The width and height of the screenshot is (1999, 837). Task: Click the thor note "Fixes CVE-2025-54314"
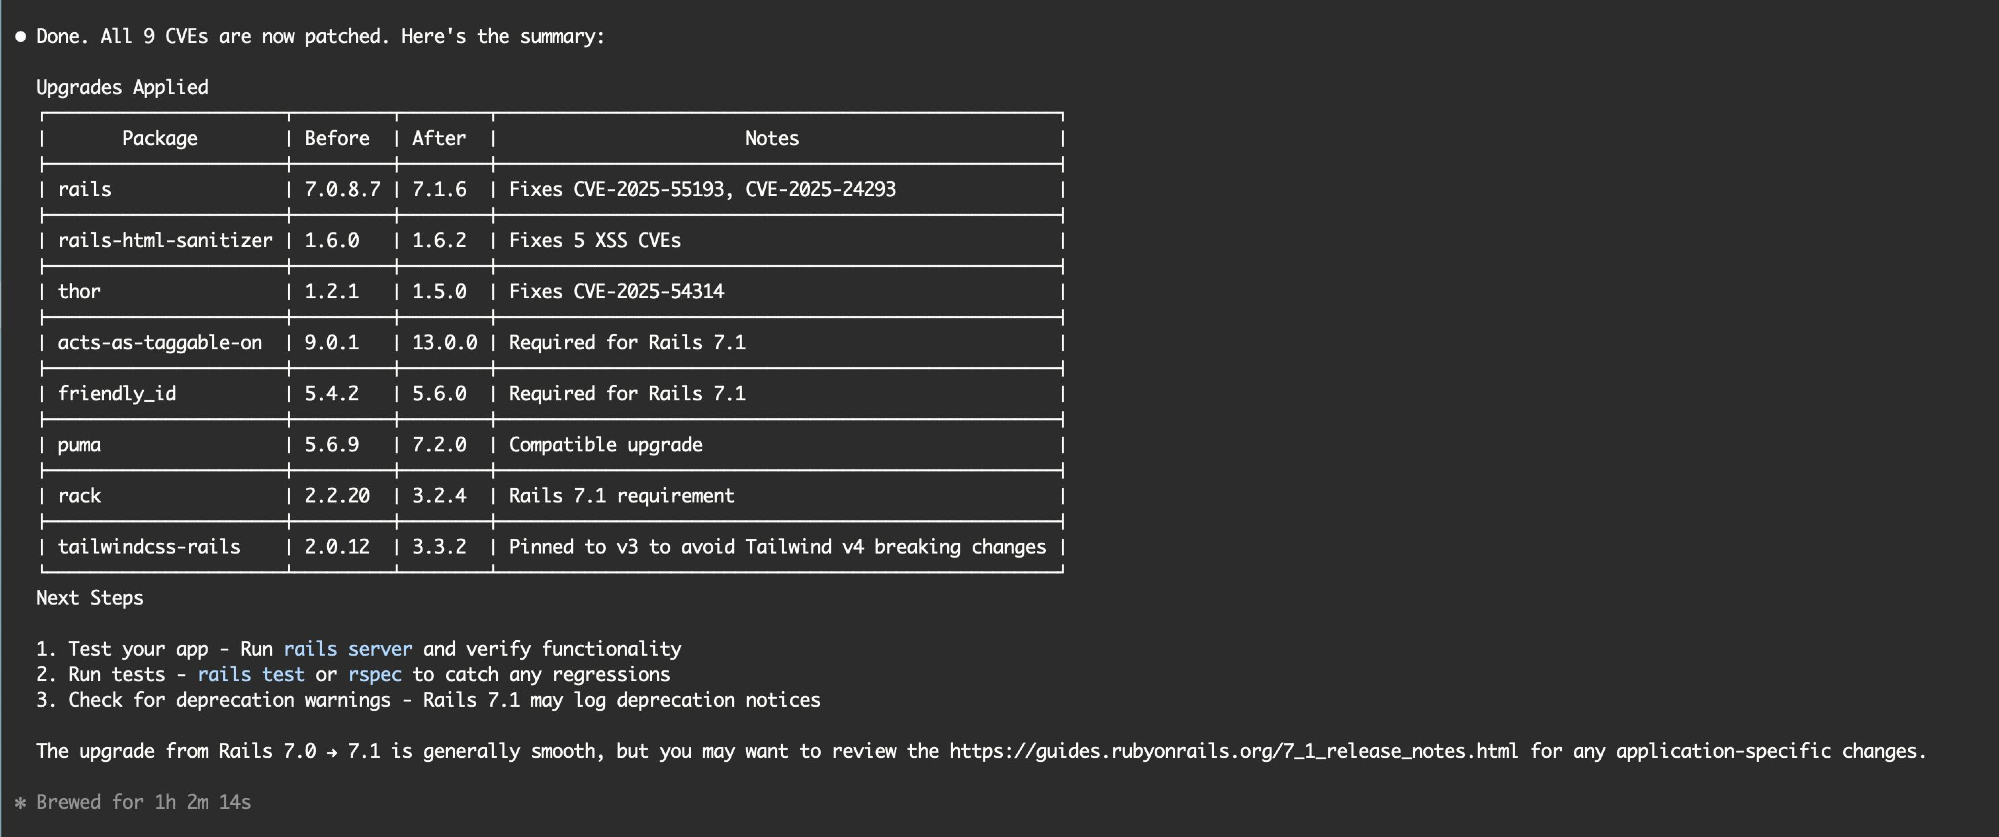point(616,292)
